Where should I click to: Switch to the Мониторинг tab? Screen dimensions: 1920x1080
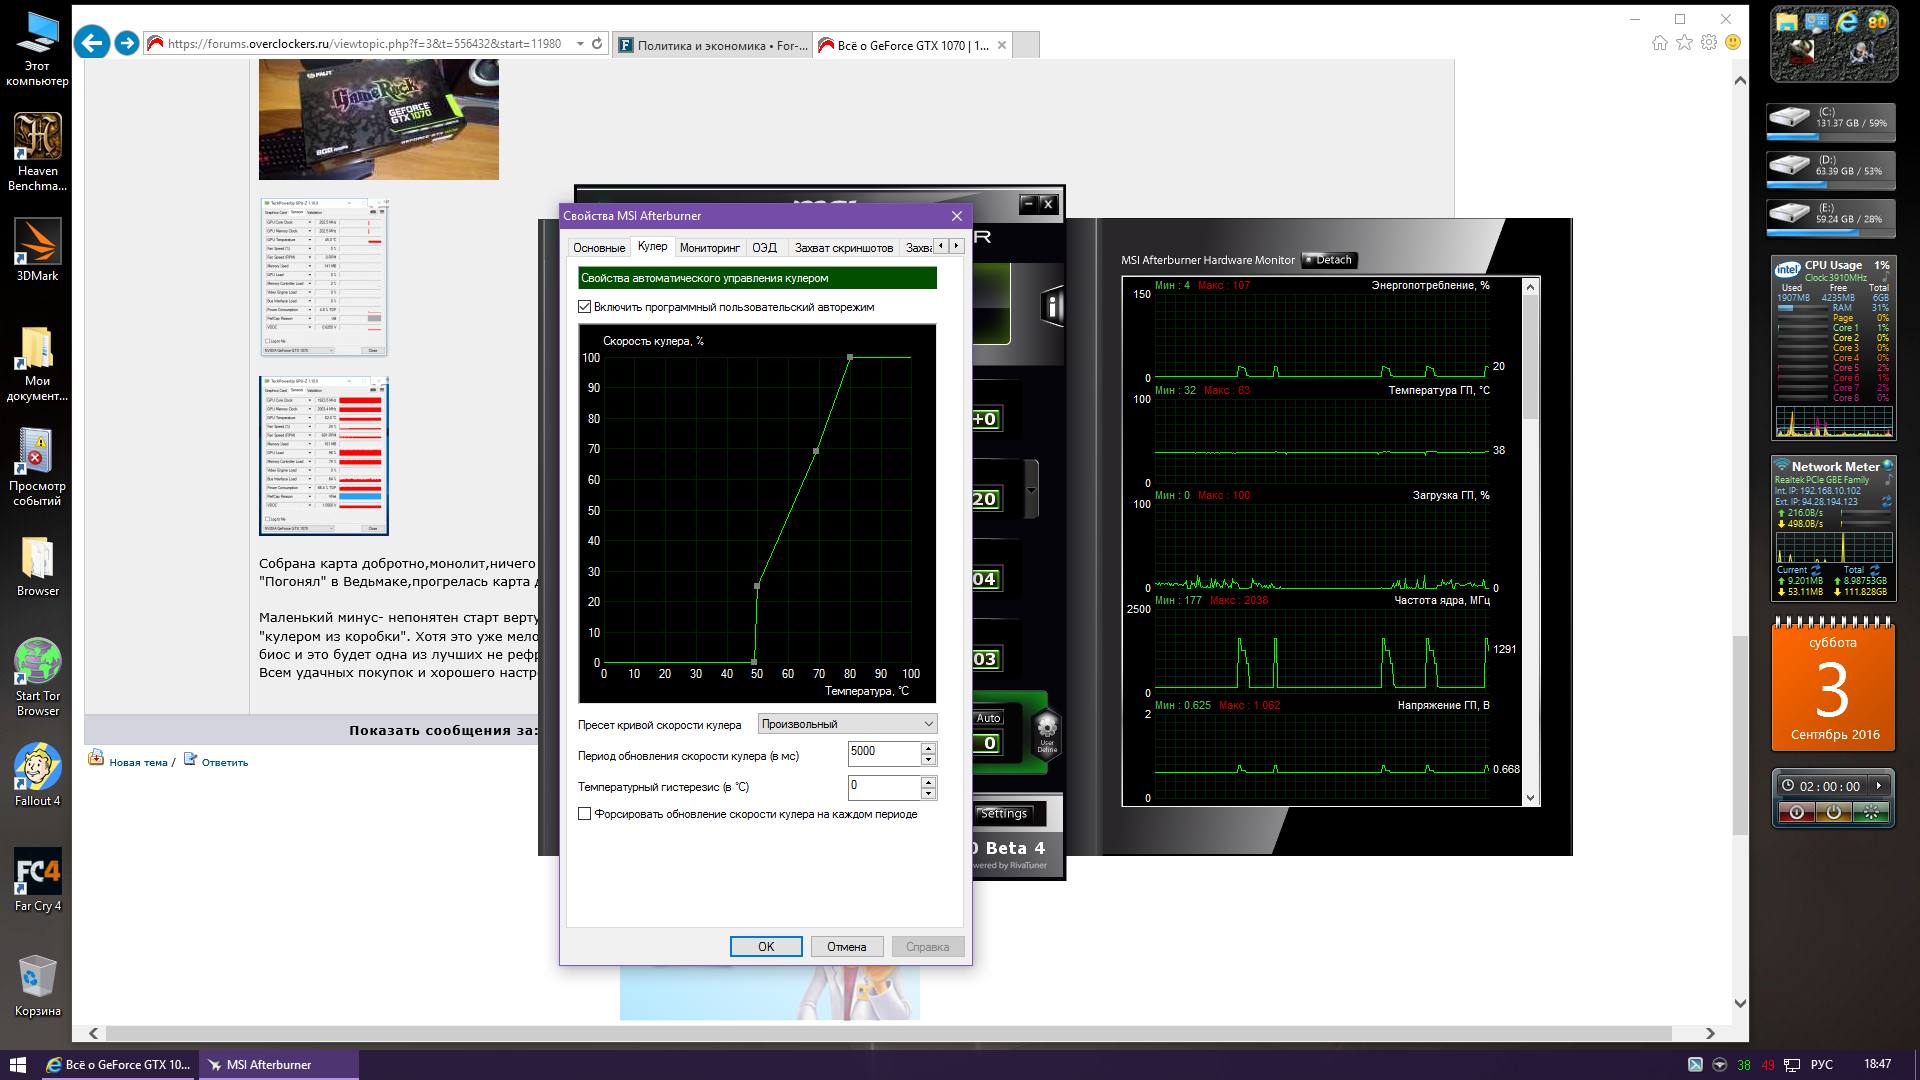(709, 248)
